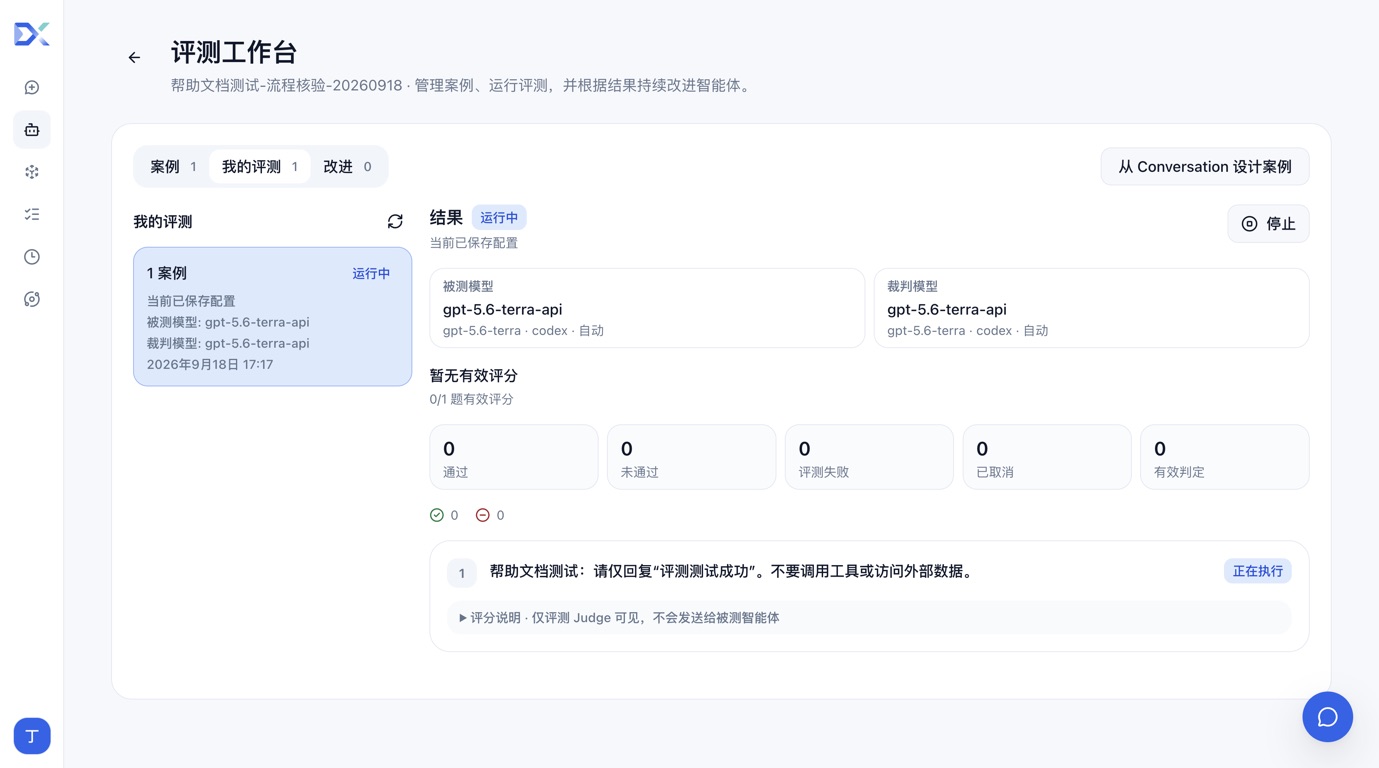Stop the running evaluation with 停止
Image resolution: width=1379 pixels, height=768 pixels.
(x=1268, y=224)
